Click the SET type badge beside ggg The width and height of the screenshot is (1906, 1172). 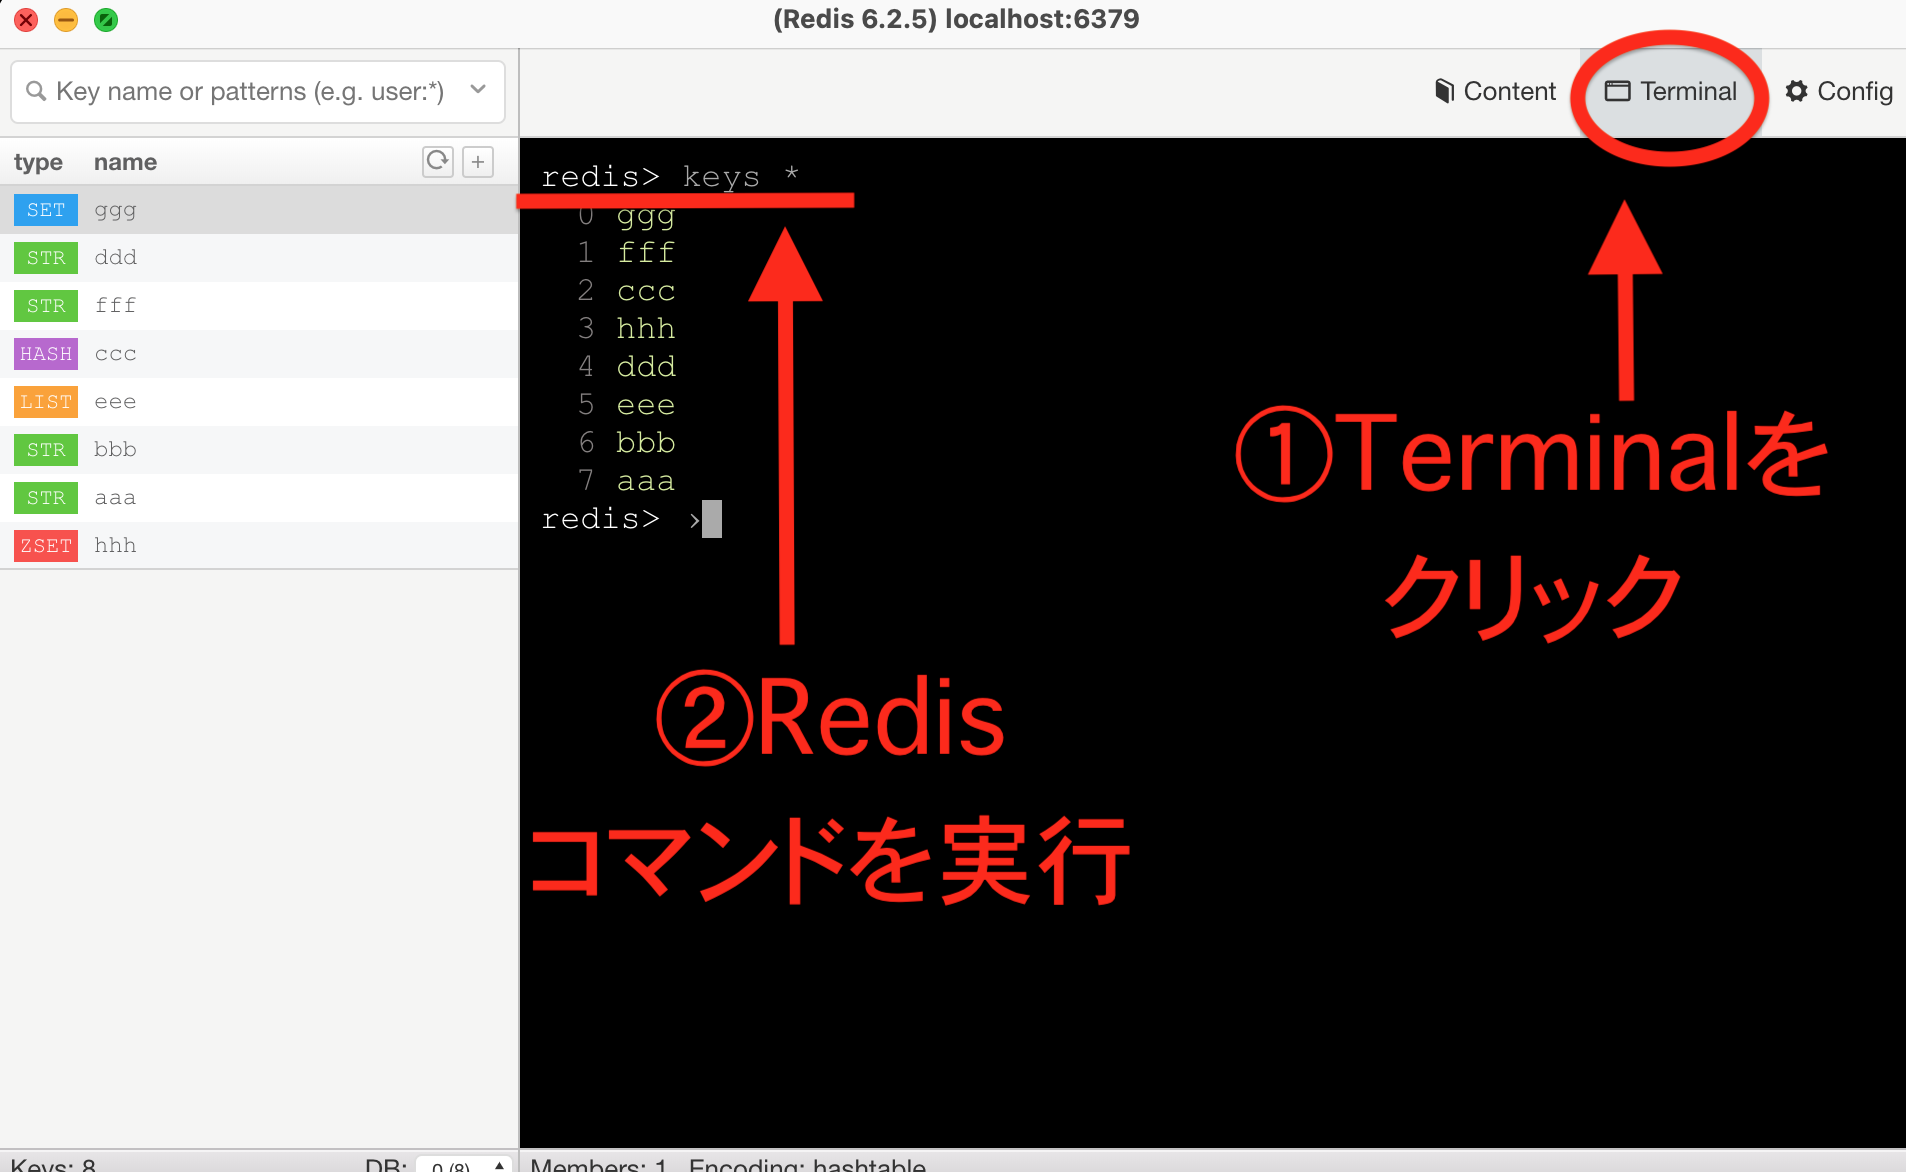45,209
